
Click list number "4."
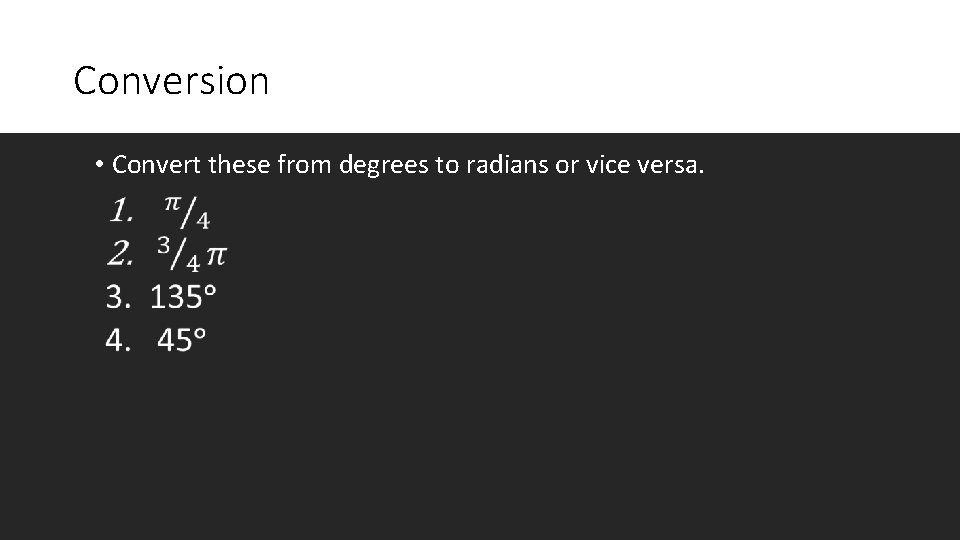tap(118, 341)
